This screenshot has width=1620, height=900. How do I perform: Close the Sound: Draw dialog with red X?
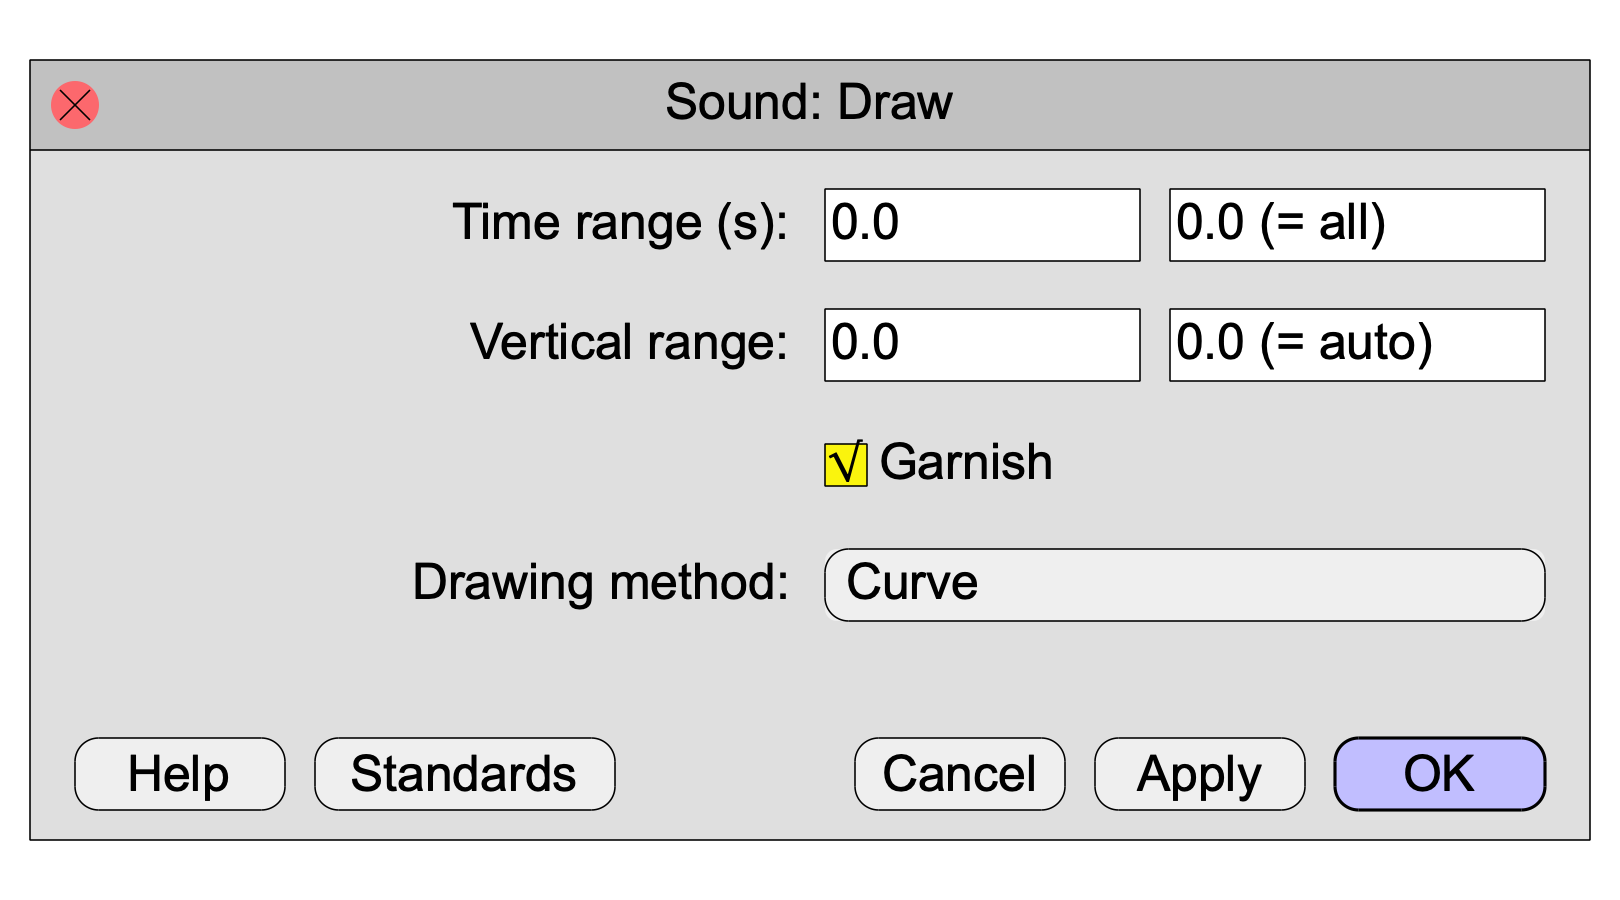(75, 105)
